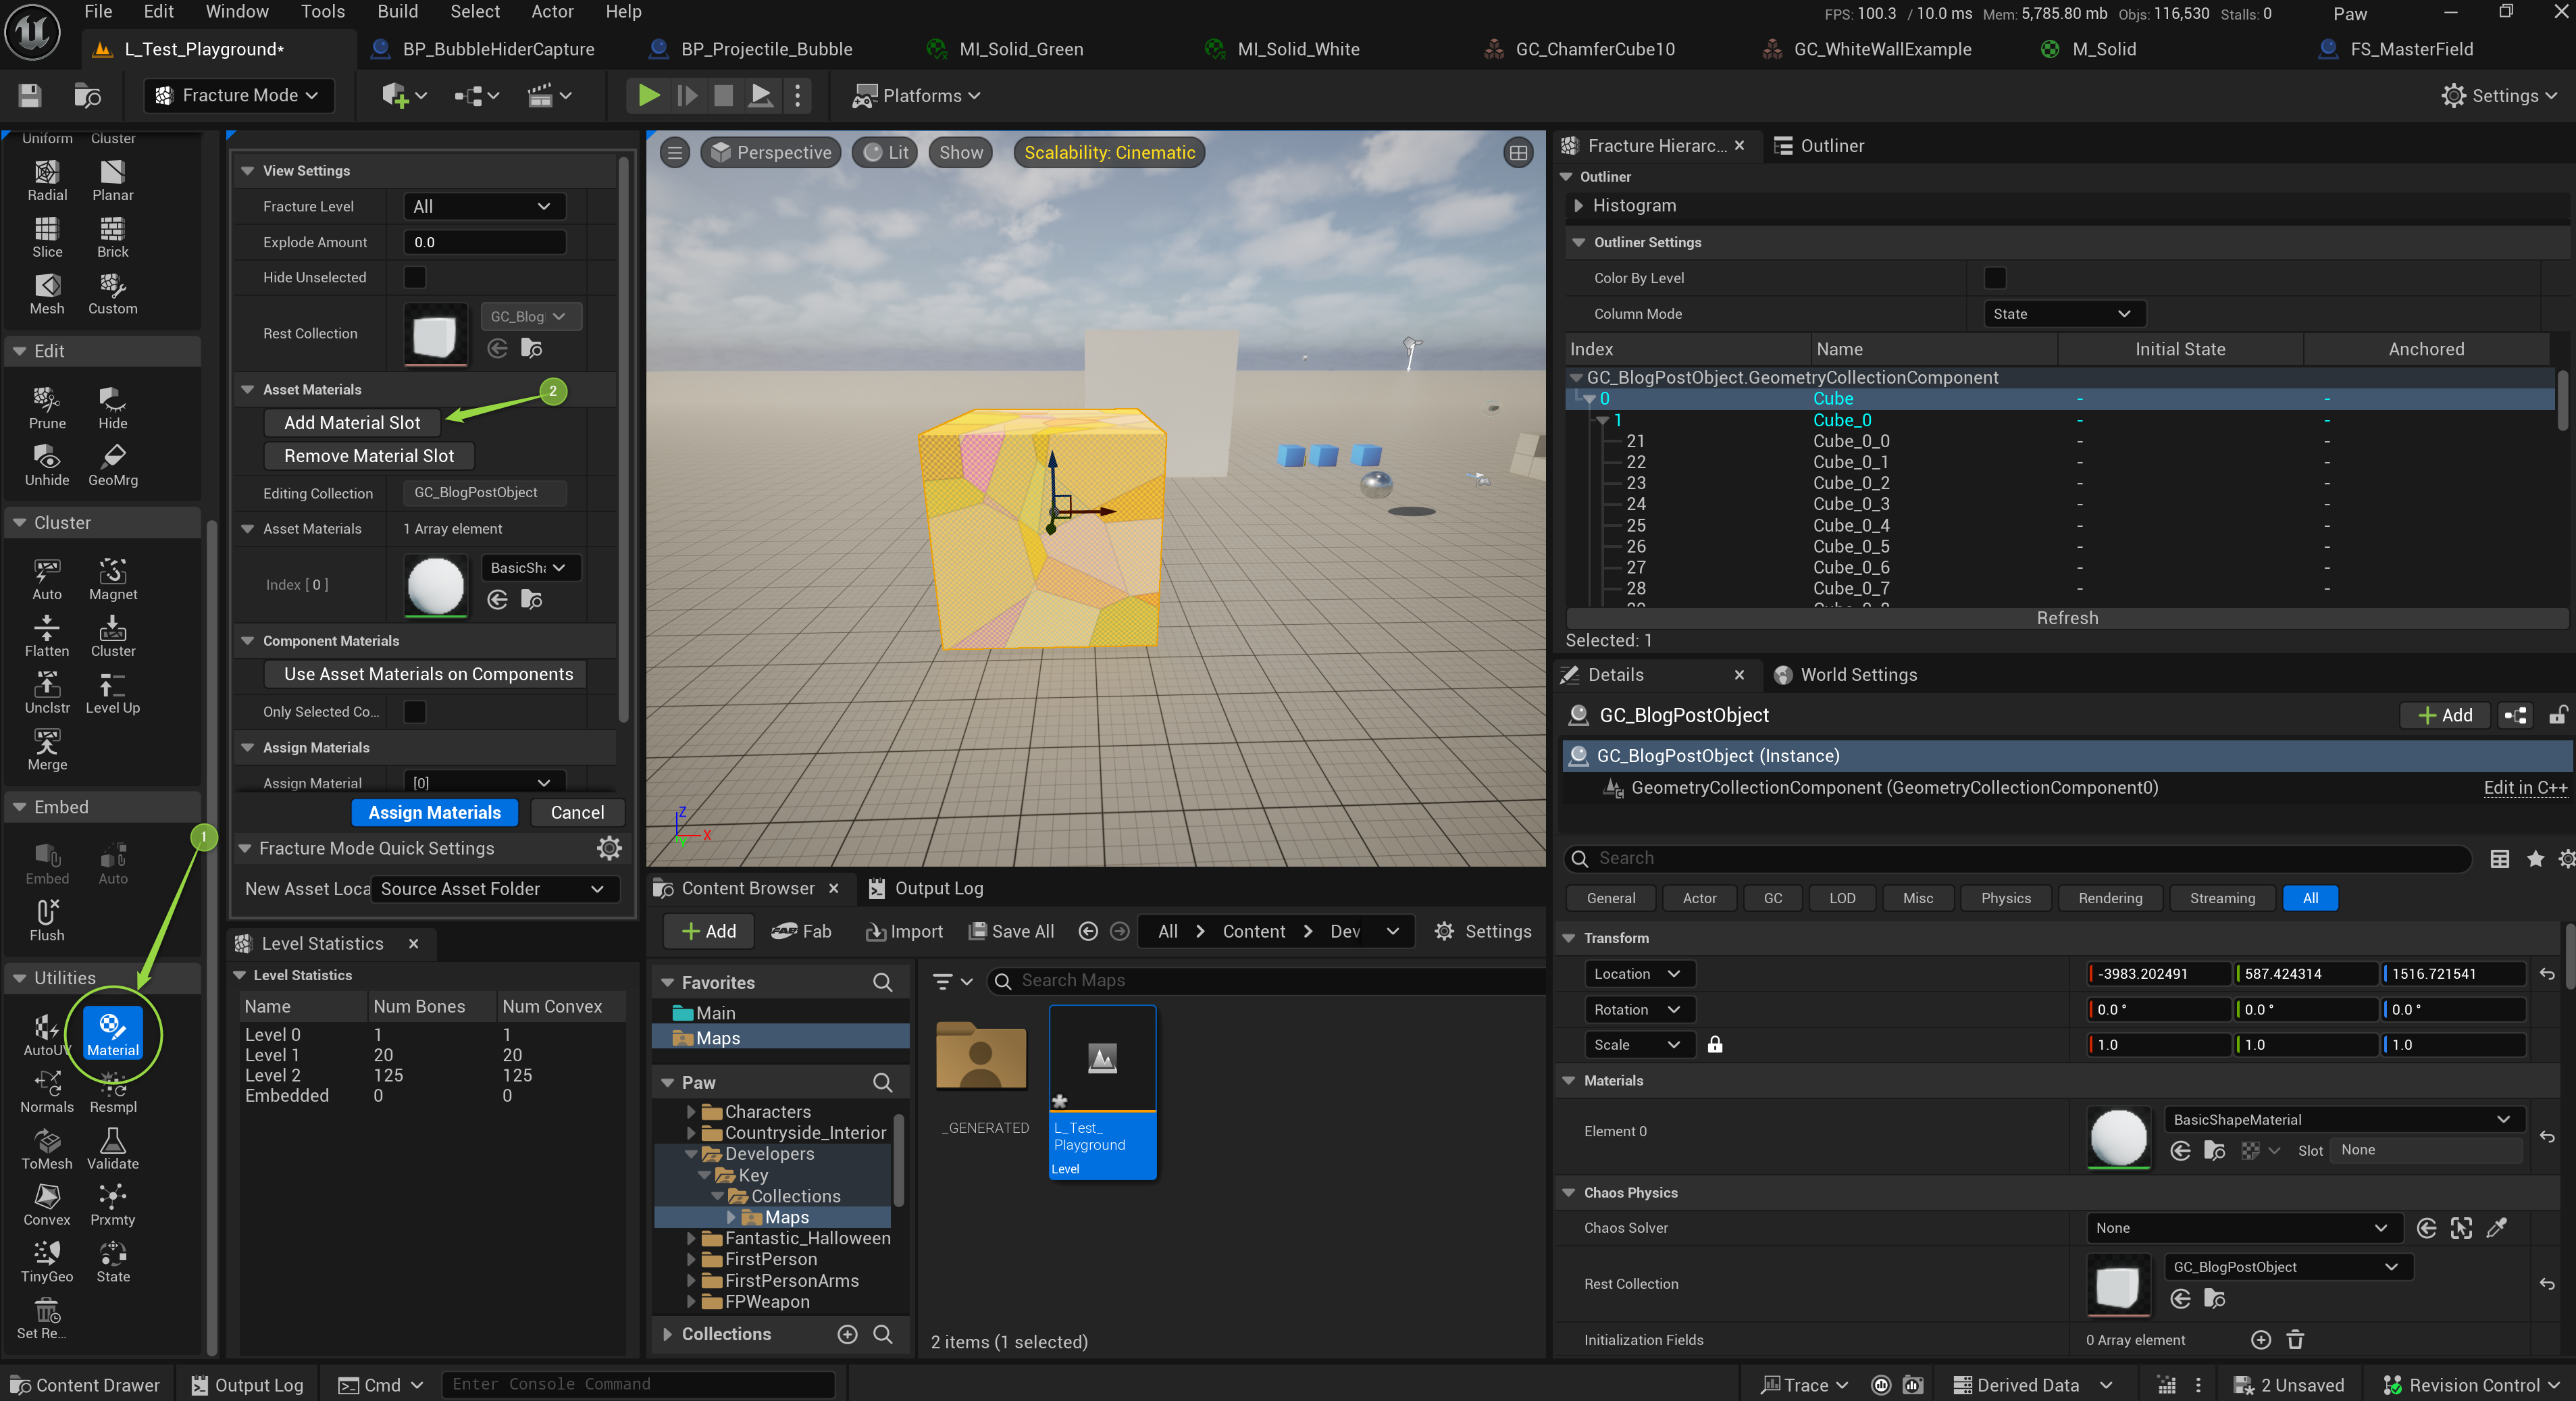Click the BasicShapeMaterial Element 0 thumbnail
The image size is (2576, 1401).
2117,1137
